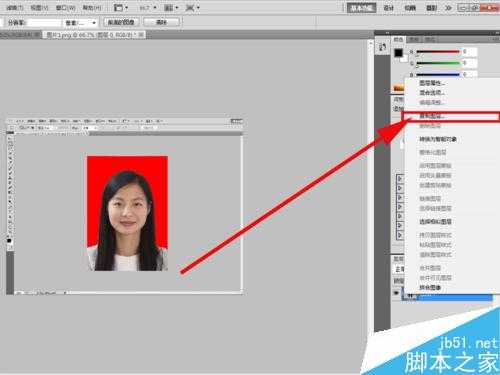Toggle the eye visibility of selected layer
This screenshot has height=375, width=500.
click(396, 293)
